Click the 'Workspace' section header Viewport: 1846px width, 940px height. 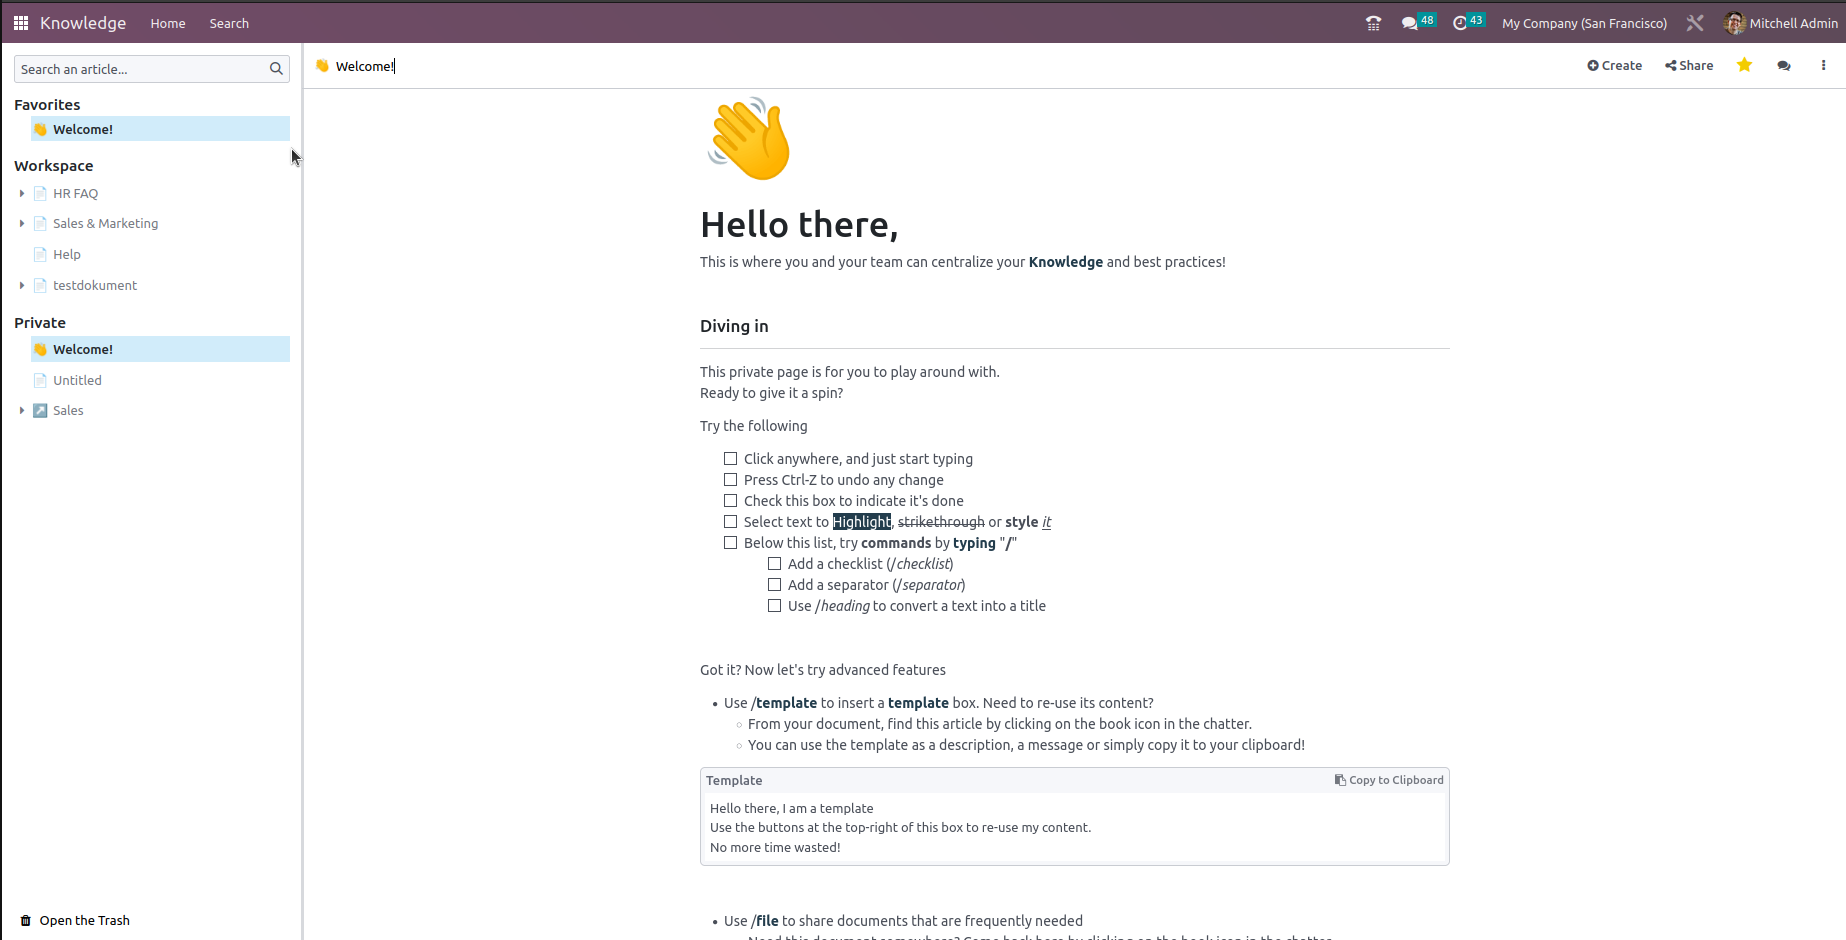[x=54, y=166]
